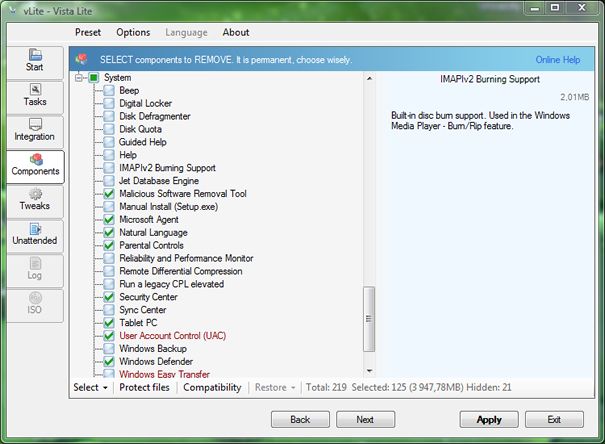Open the Tasks sidebar icon
605x444 pixels.
pyautogui.click(x=35, y=89)
